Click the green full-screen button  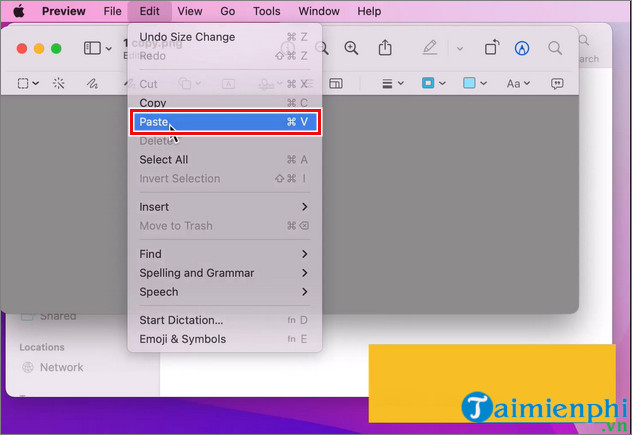56,49
